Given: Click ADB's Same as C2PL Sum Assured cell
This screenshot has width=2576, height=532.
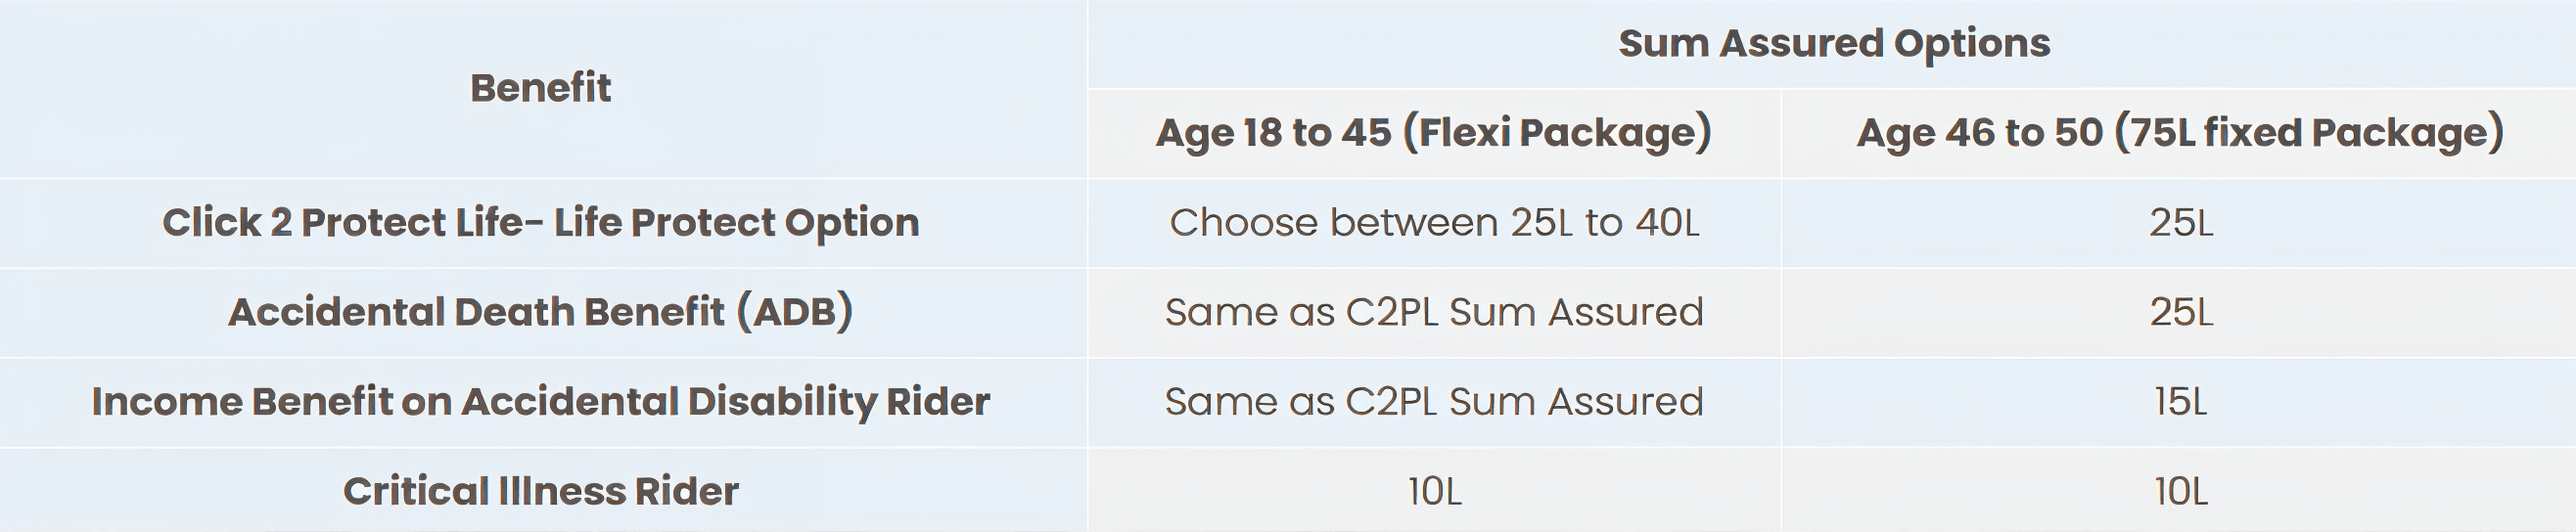Looking at the screenshot, I should [1434, 312].
